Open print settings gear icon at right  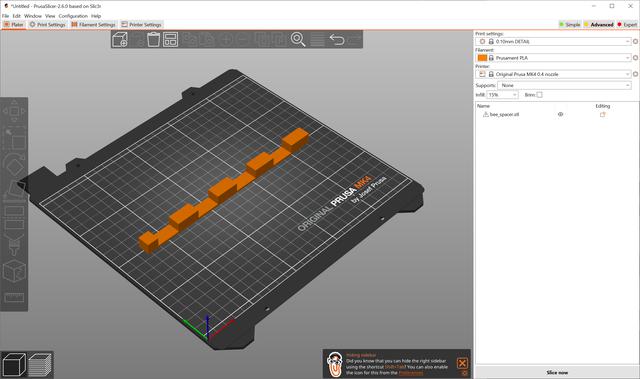[635, 42]
